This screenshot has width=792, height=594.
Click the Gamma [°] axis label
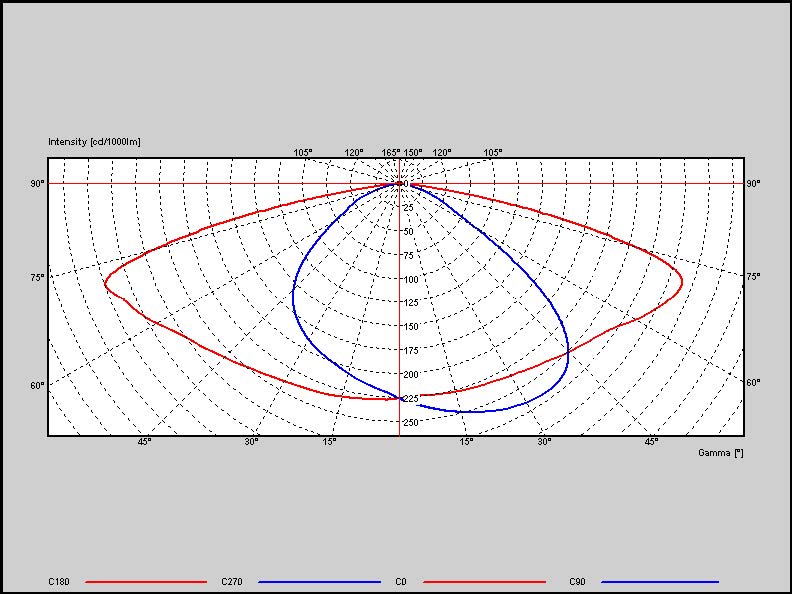[721, 453]
